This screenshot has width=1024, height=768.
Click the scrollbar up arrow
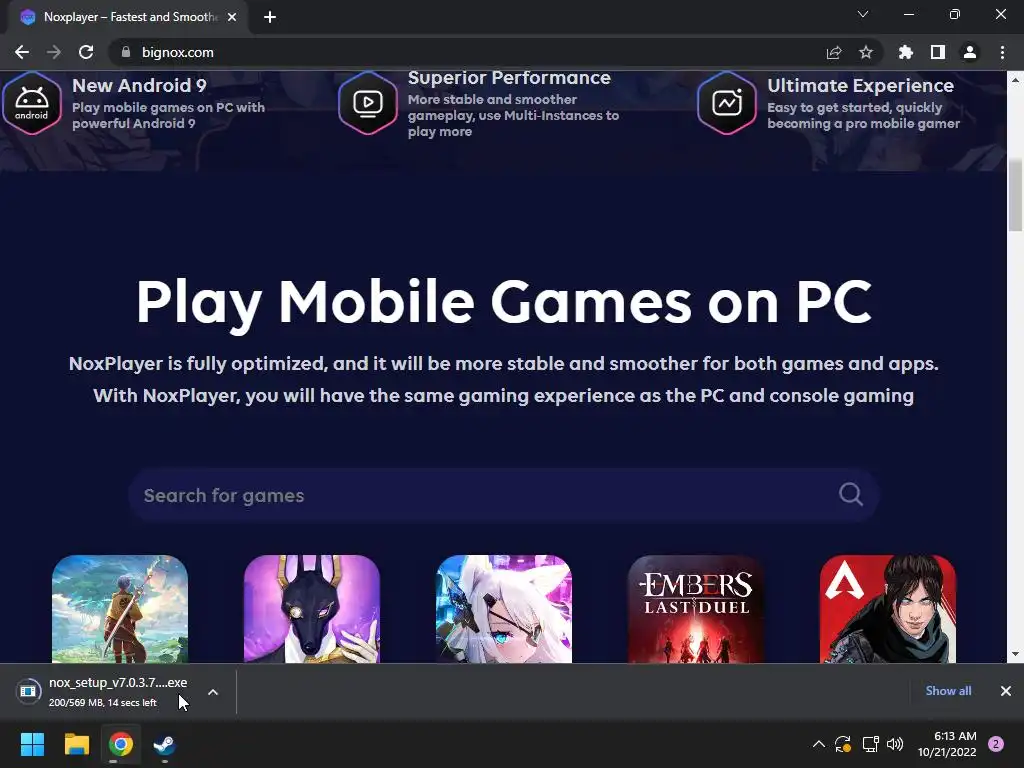[1016, 80]
